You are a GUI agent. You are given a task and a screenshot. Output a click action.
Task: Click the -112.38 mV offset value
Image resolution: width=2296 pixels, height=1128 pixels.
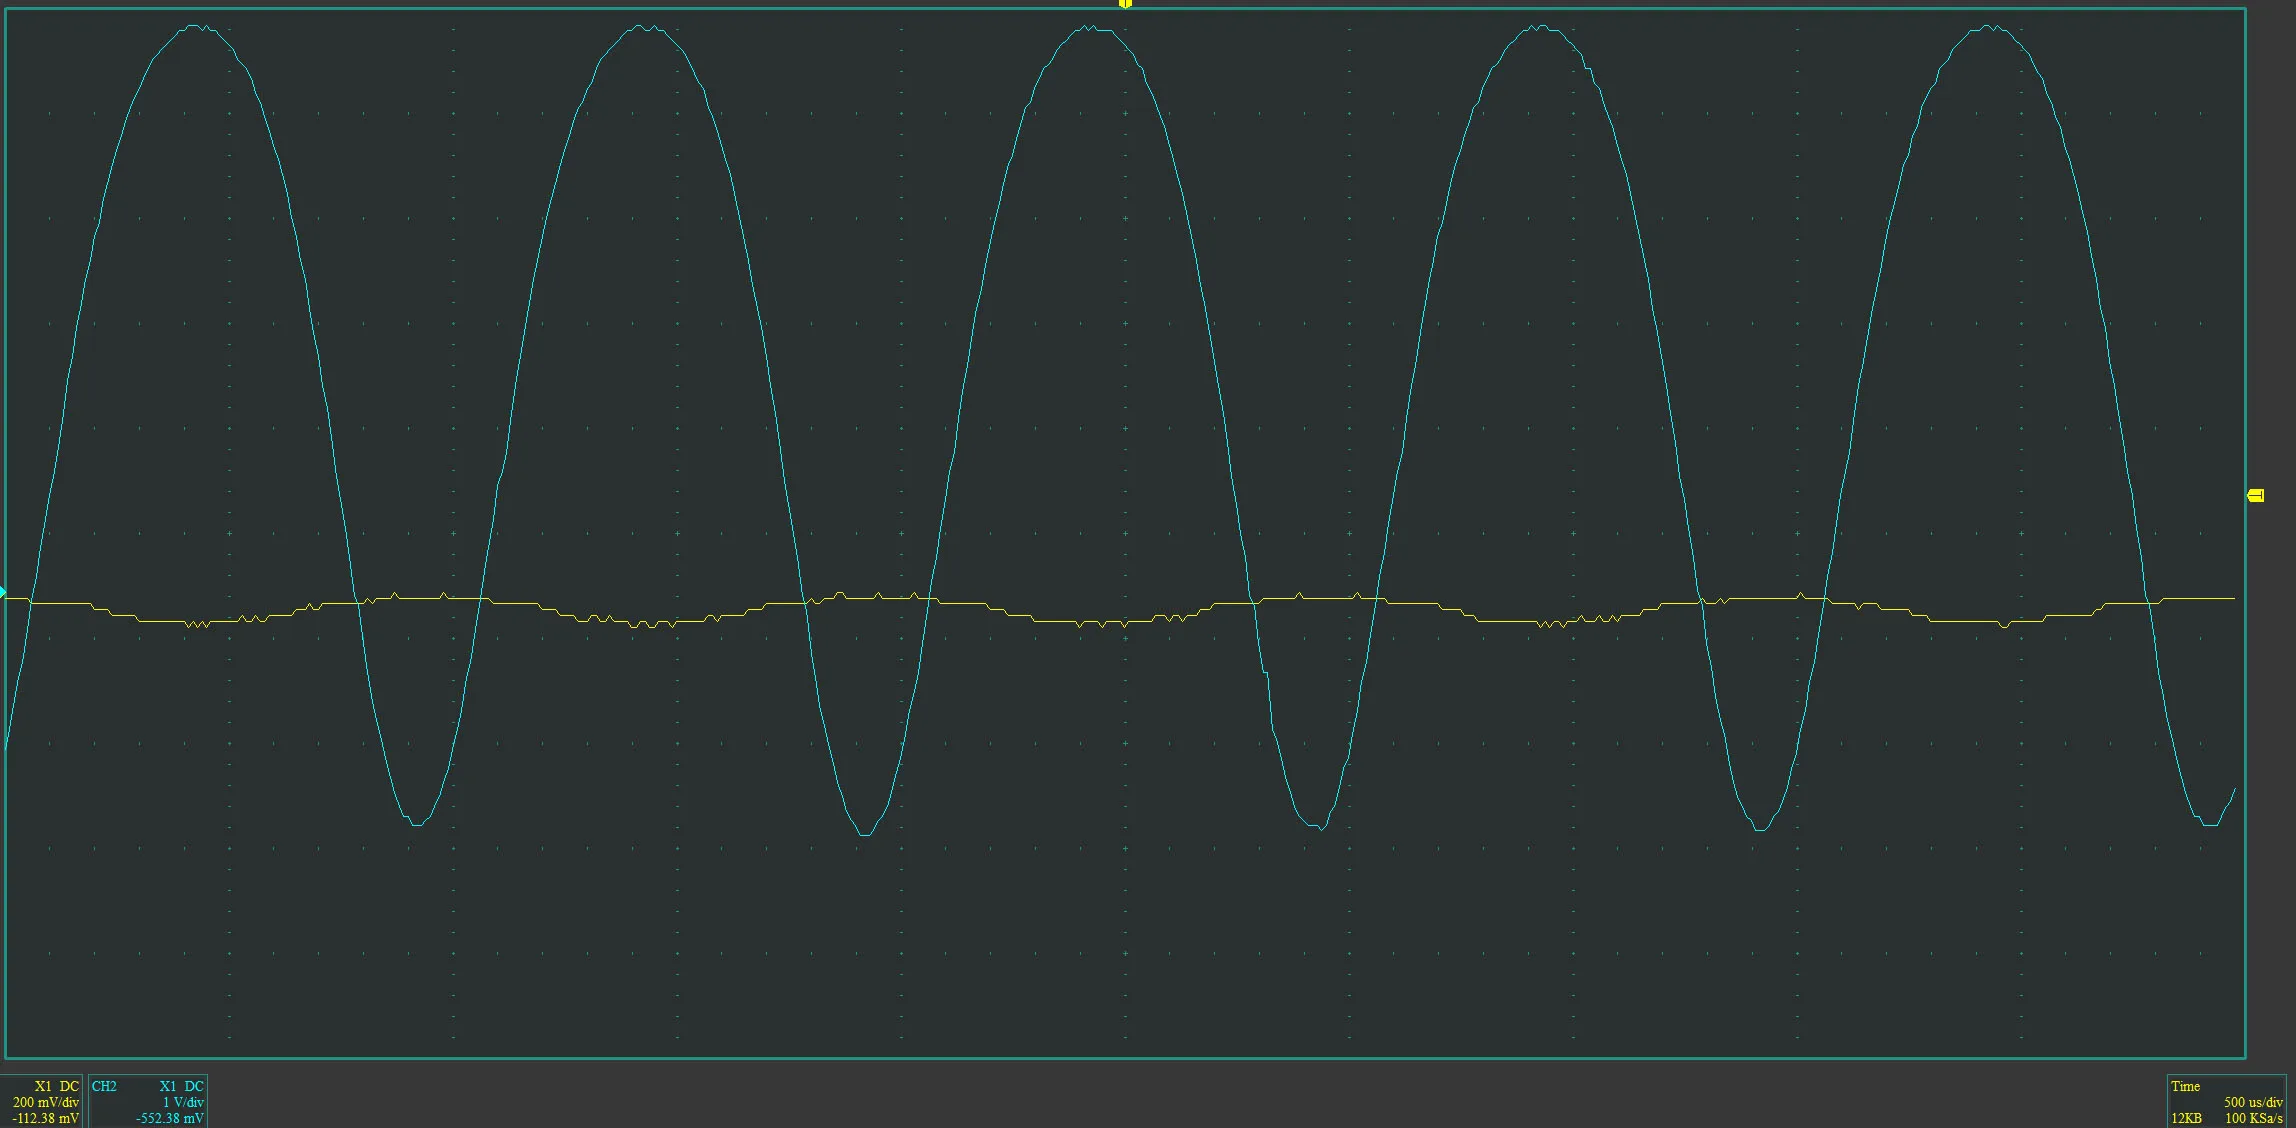[x=46, y=1118]
